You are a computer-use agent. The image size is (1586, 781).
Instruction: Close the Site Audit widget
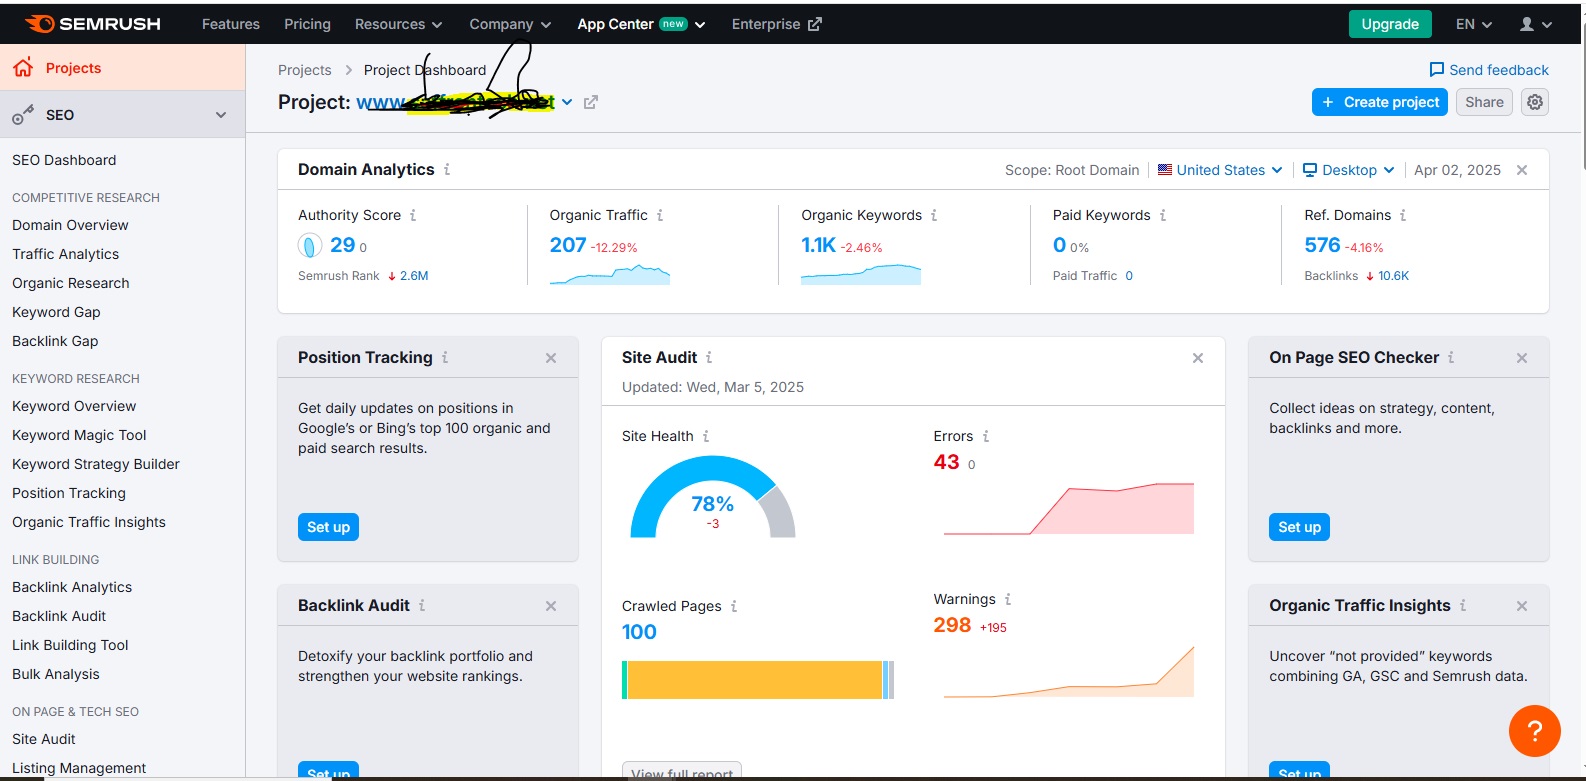coord(1198,358)
